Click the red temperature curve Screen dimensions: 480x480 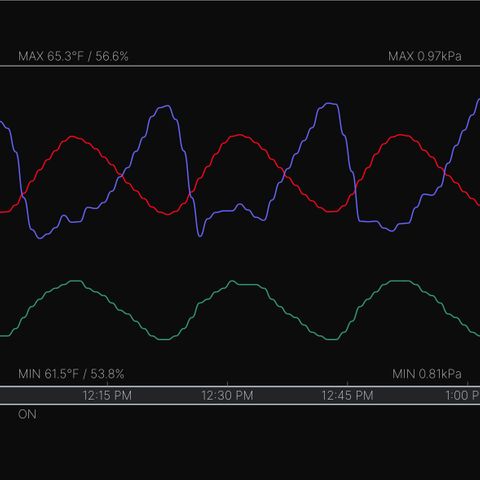click(239, 135)
